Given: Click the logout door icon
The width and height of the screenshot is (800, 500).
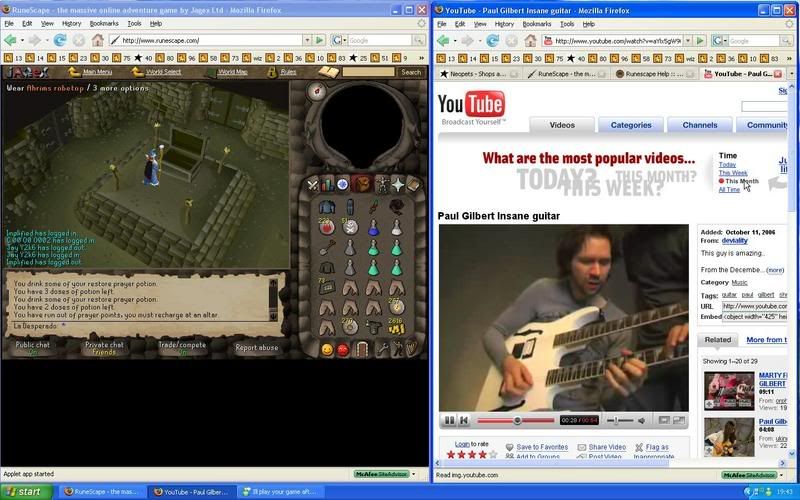Looking at the screenshot, I should click(362, 349).
